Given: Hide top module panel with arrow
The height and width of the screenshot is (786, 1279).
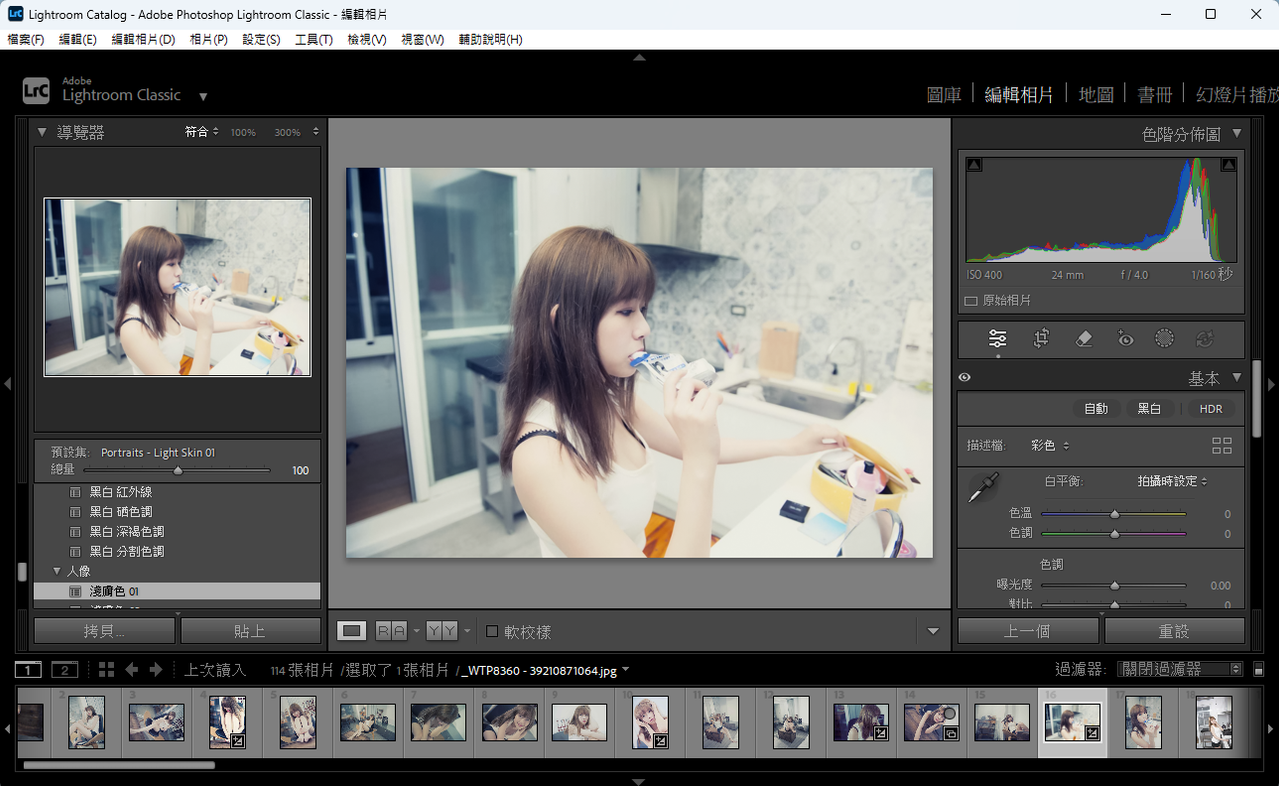Looking at the screenshot, I should (639, 58).
